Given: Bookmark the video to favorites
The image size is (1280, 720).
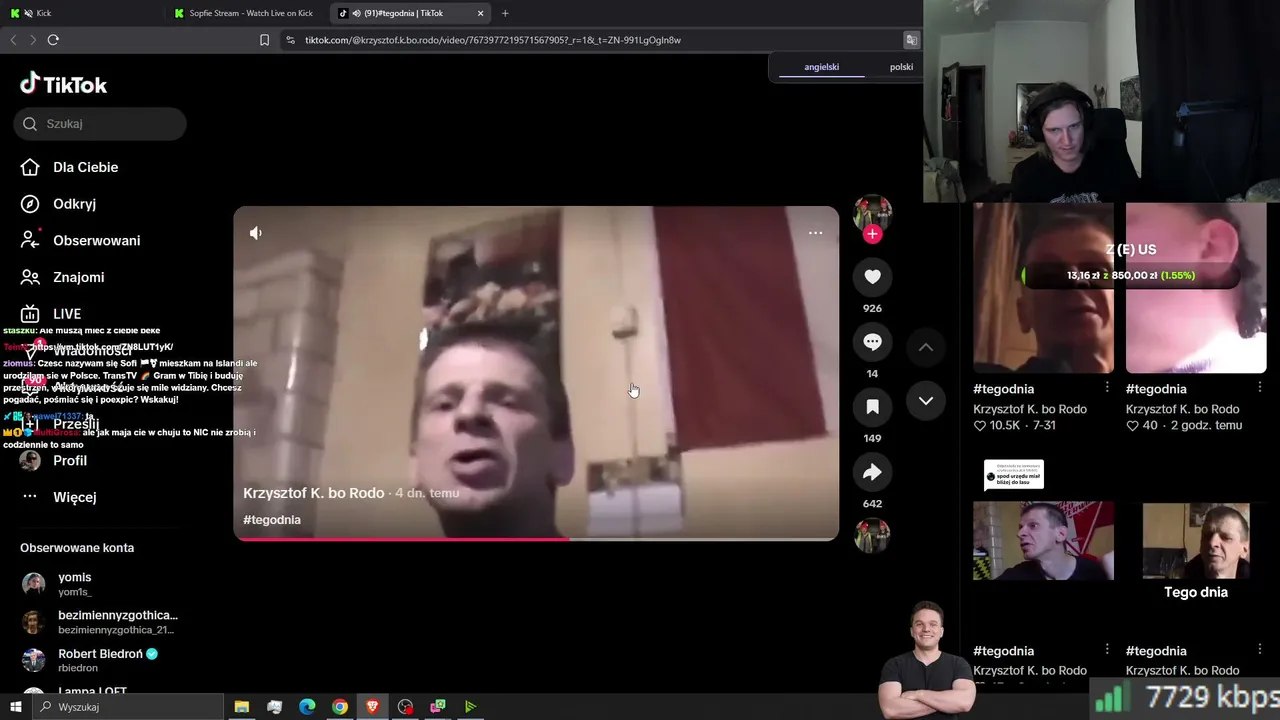Looking at the screenshot, I should [872, 407].
